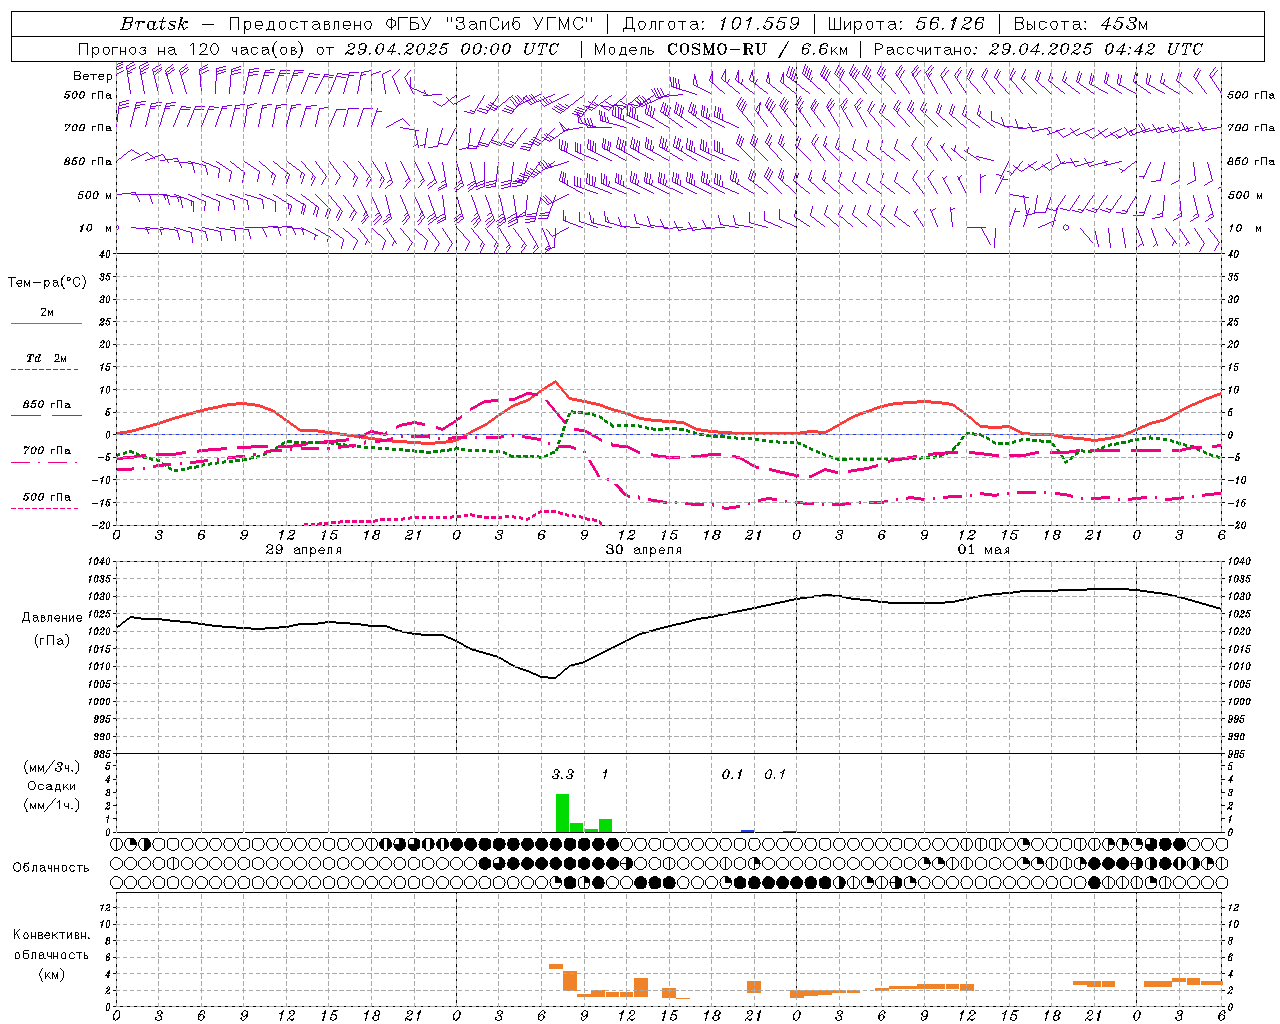Click the '(км)' convective height unit label

click(x=51, y=974)
